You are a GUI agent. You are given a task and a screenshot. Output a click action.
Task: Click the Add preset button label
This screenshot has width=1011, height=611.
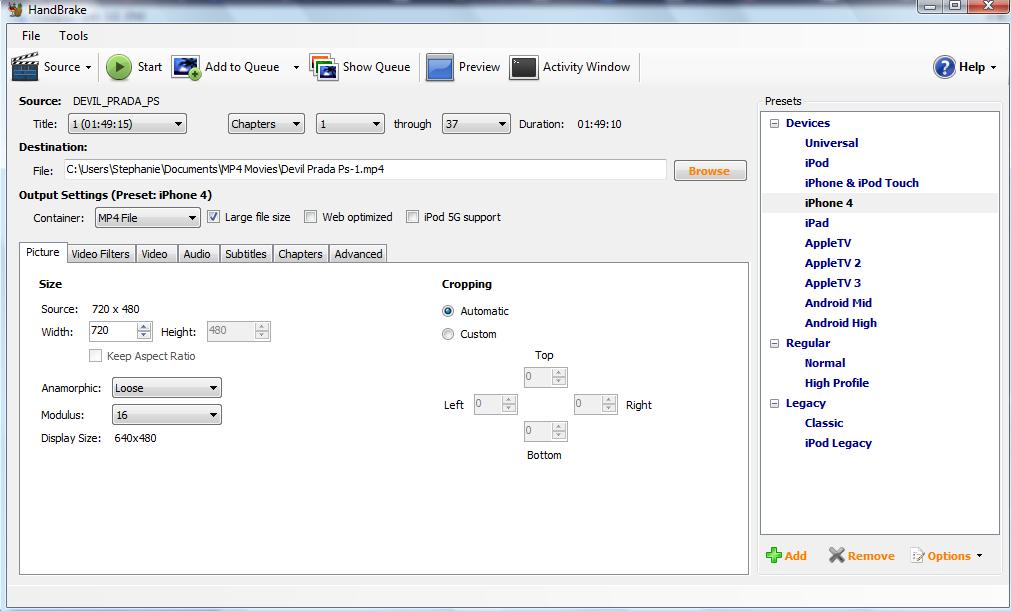point(796,556)
